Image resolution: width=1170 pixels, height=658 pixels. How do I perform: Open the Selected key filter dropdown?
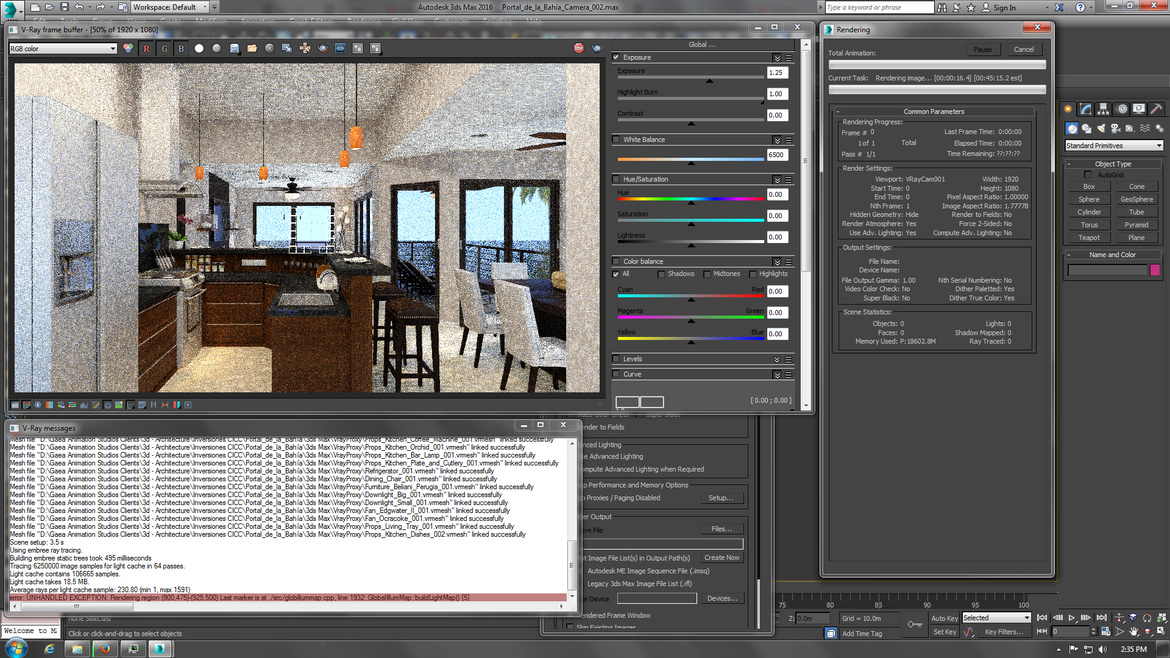[996, 618]
